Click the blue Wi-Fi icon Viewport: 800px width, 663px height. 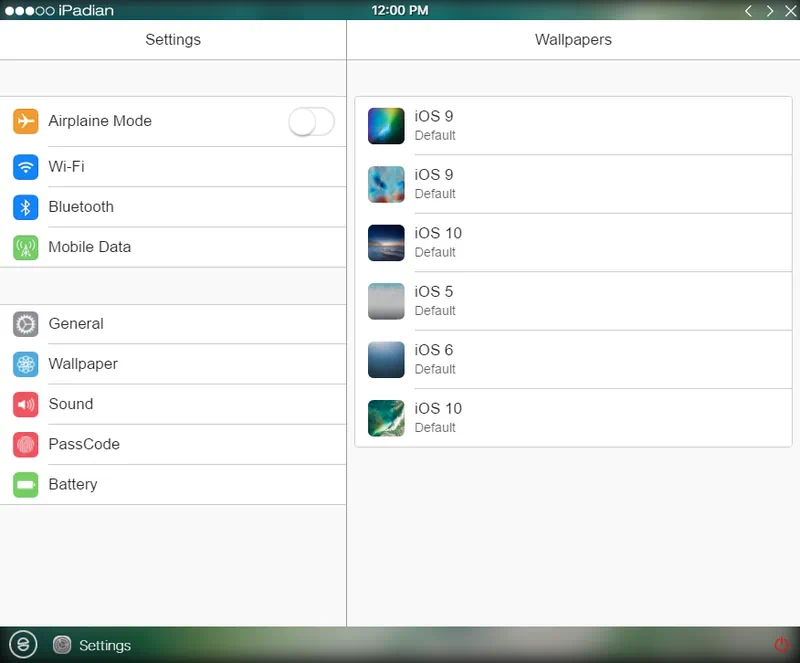26,167
